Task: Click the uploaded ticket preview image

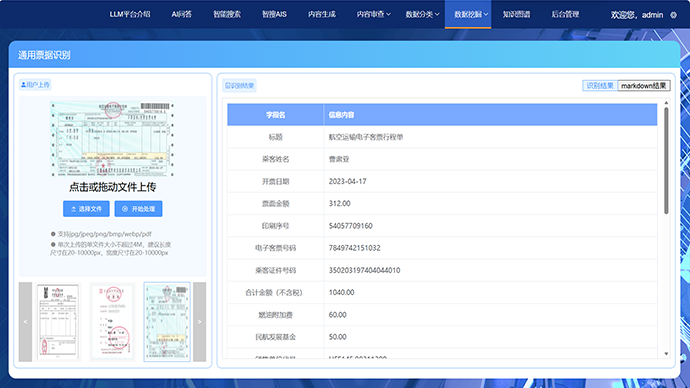Action: coord(113,139)
